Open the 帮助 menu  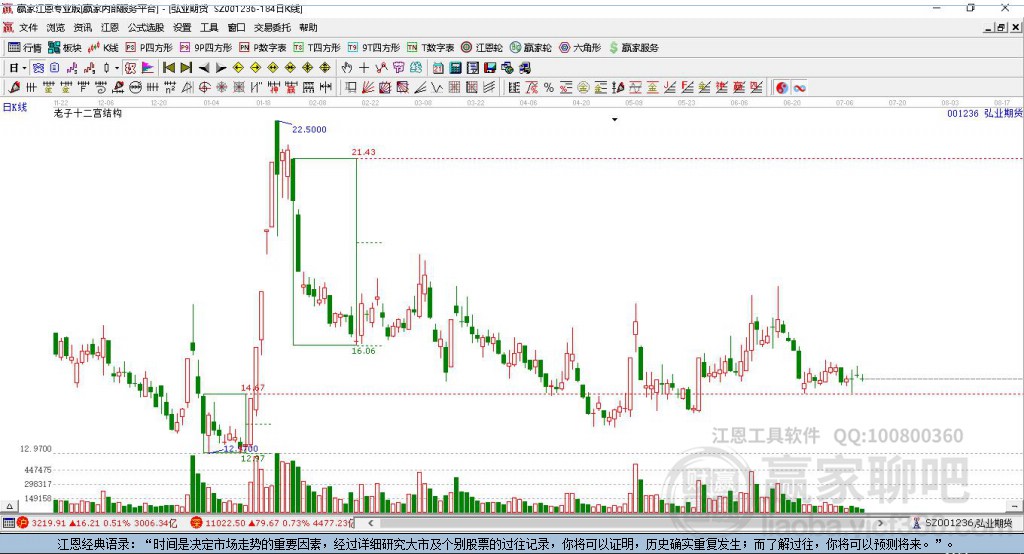308,27
